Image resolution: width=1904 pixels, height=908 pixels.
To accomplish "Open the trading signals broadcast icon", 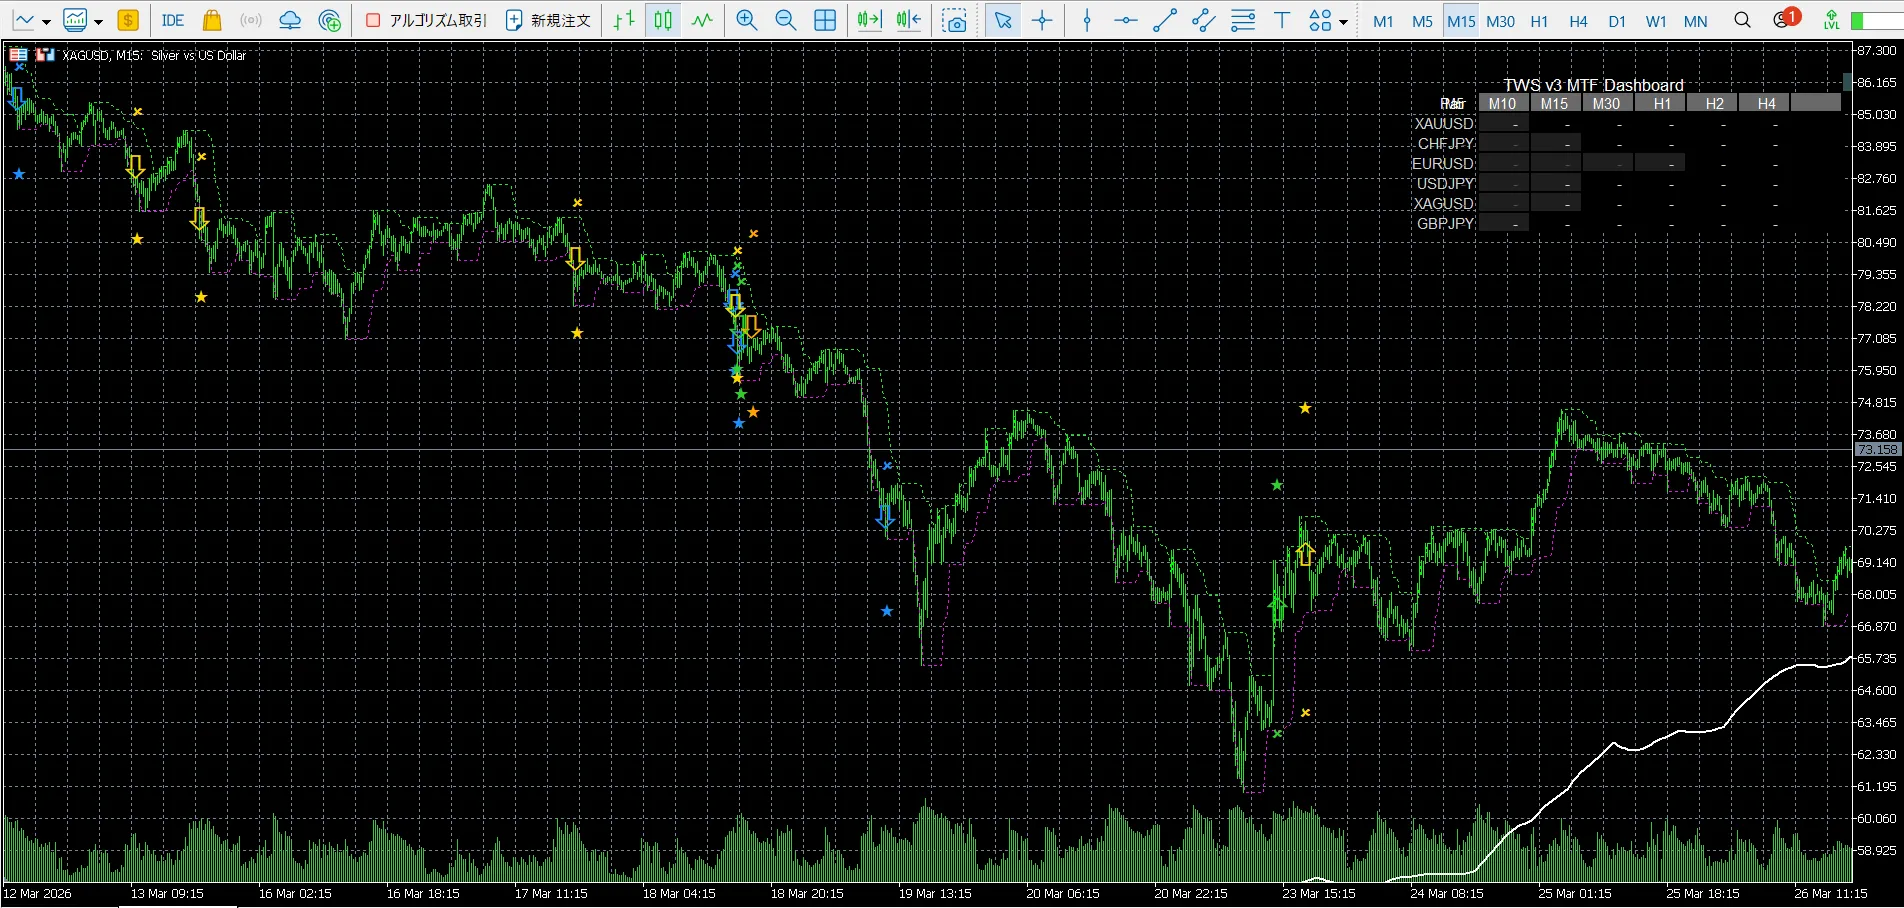I will tap(251, 20).
